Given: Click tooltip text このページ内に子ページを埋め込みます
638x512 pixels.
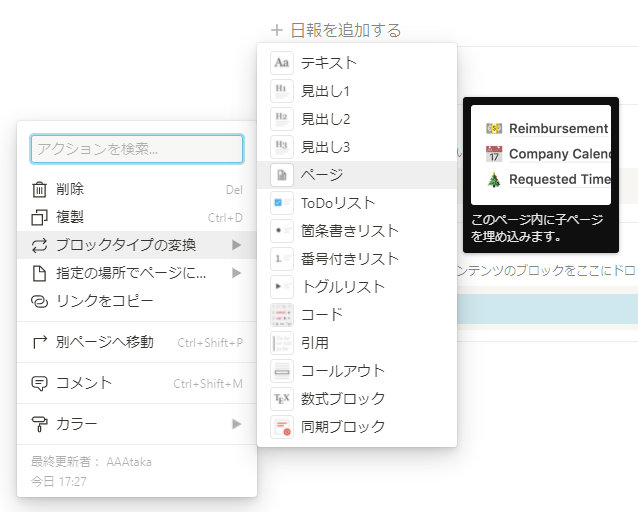Looking at the screenshot, I should (537, 228).
